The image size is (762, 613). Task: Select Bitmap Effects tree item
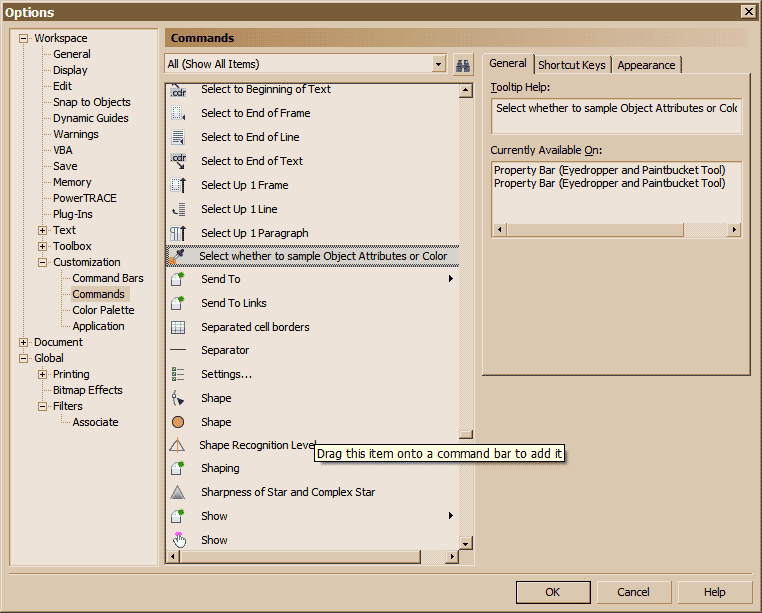(87, 390)
